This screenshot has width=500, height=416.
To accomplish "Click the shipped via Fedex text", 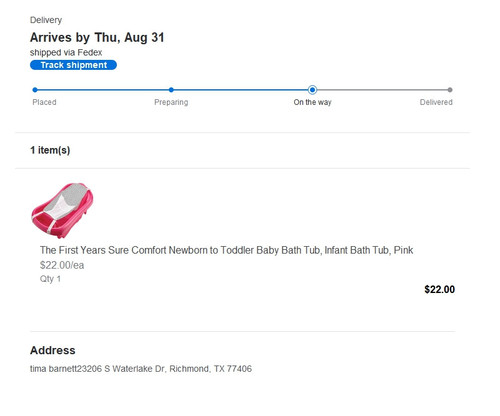I will point(66,53).
